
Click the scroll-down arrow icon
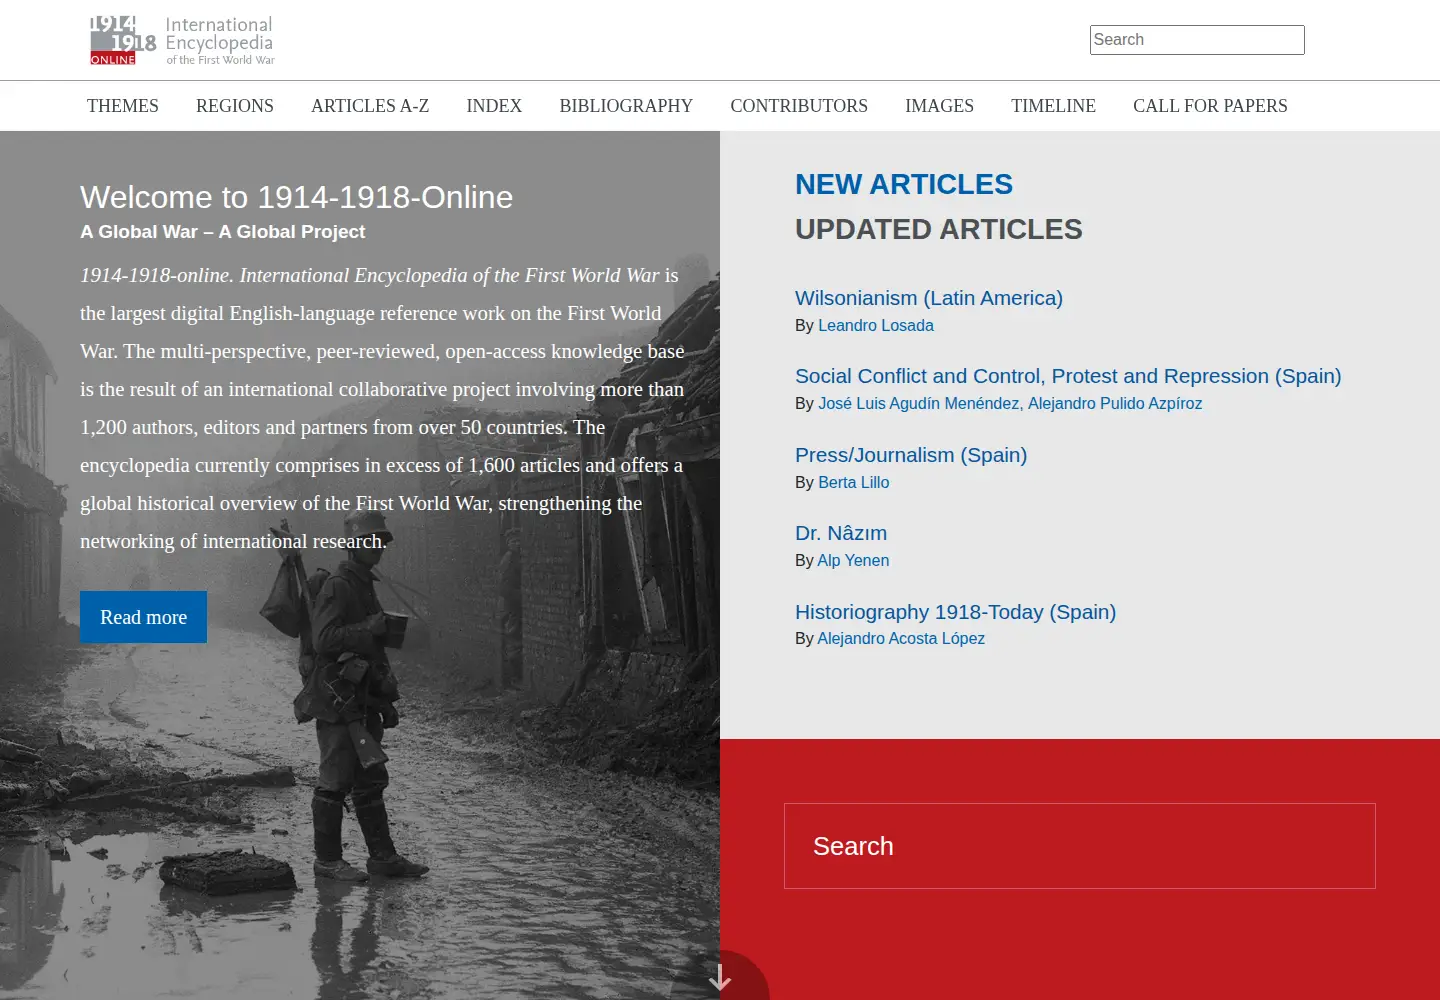(720, 978)
